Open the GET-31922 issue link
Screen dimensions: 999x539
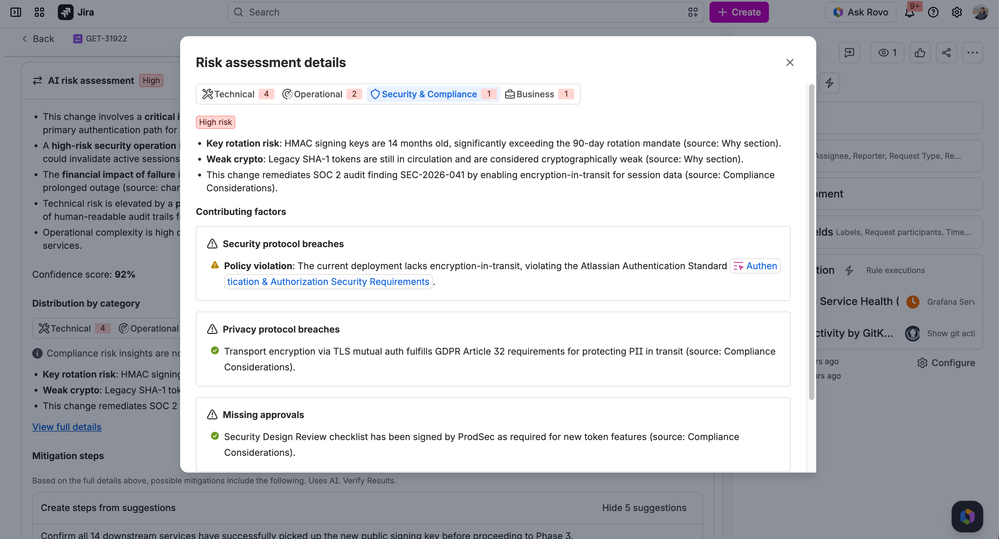click(106, 39)
